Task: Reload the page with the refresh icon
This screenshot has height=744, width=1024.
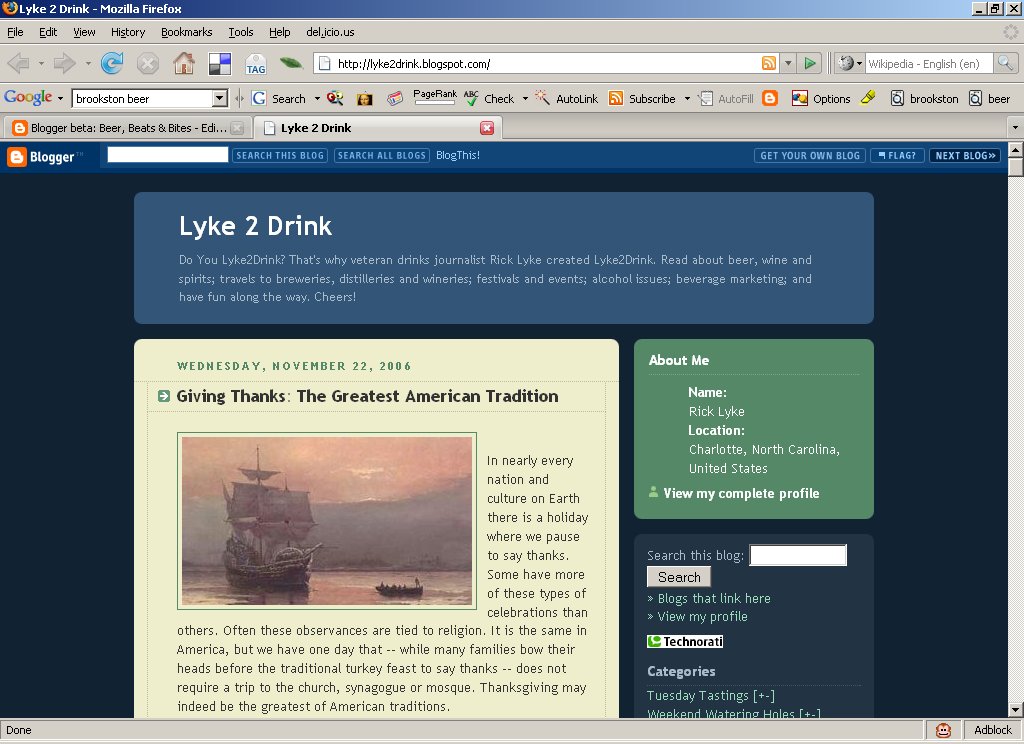Action: coord(112,63)
